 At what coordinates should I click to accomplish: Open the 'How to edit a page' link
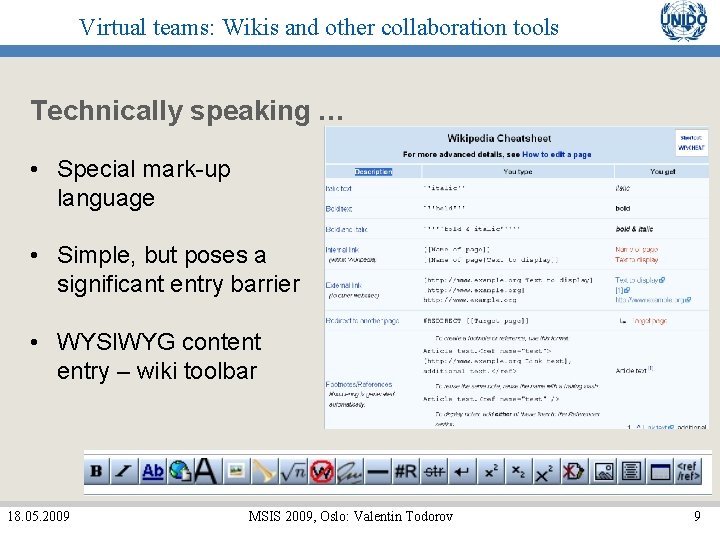(x=557, y=154)
